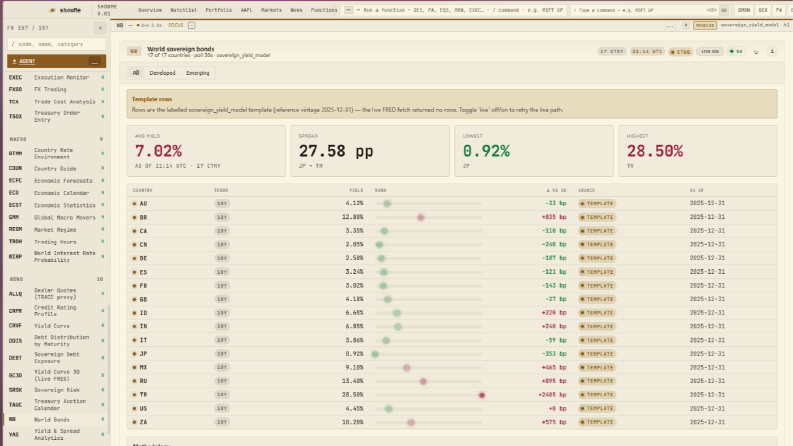
Task: Open FX Trading in the sidebar
Action: [56, 90]
